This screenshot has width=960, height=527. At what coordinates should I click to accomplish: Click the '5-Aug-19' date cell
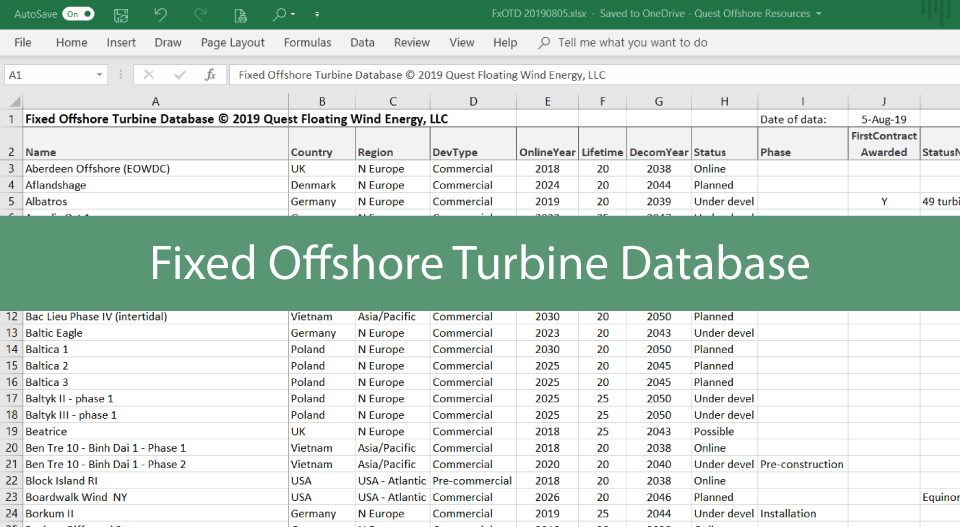883,119
